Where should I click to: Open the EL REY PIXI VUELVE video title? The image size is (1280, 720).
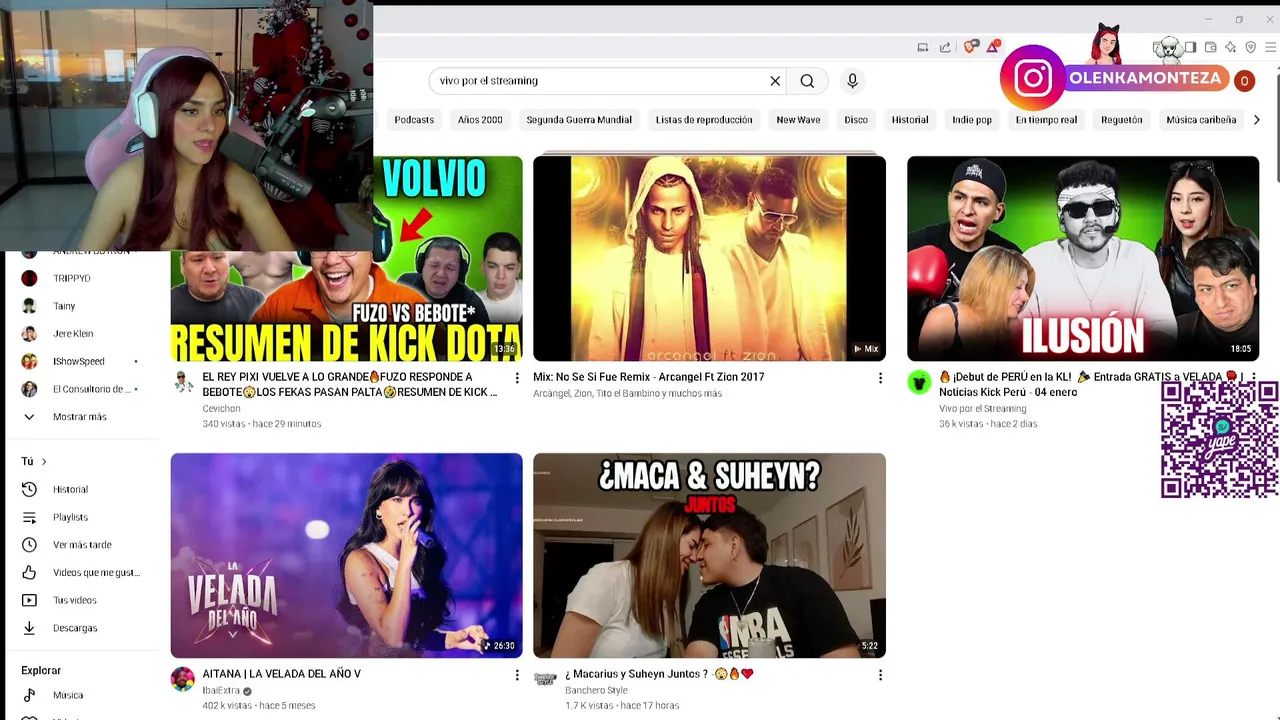350,385
